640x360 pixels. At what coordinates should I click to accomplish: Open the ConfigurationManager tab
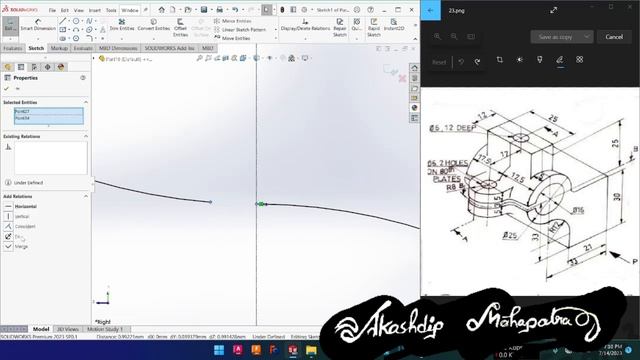(x=34, y=67)
